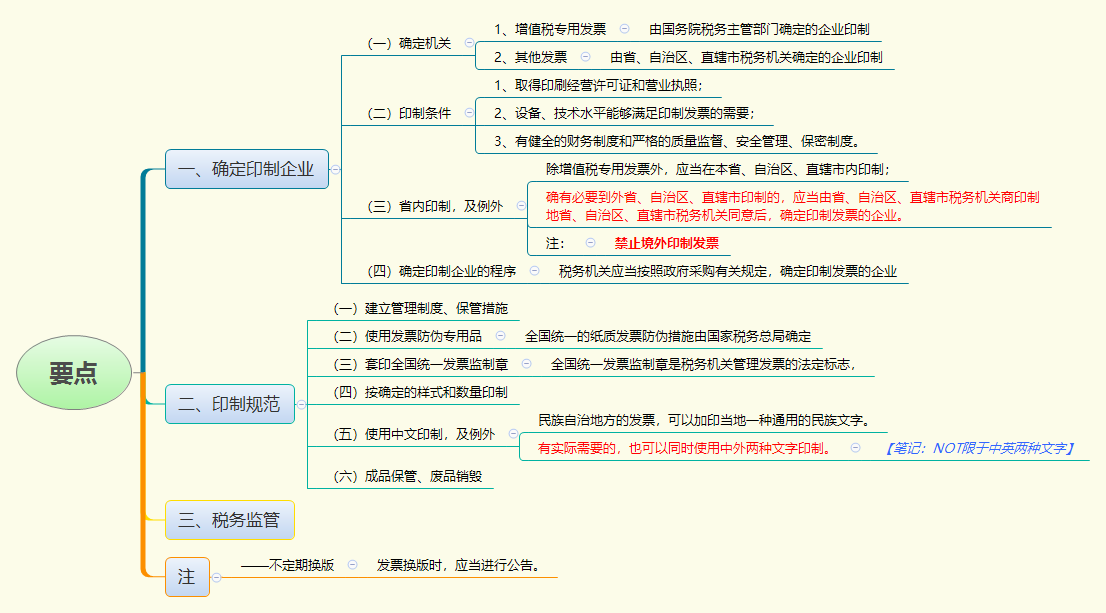Image resolution: width=1106 pixels, height=613 pixels.
Task: Select 由省、自治区、直辖市税务机关确定的企业印制
Action: [746, 57]
